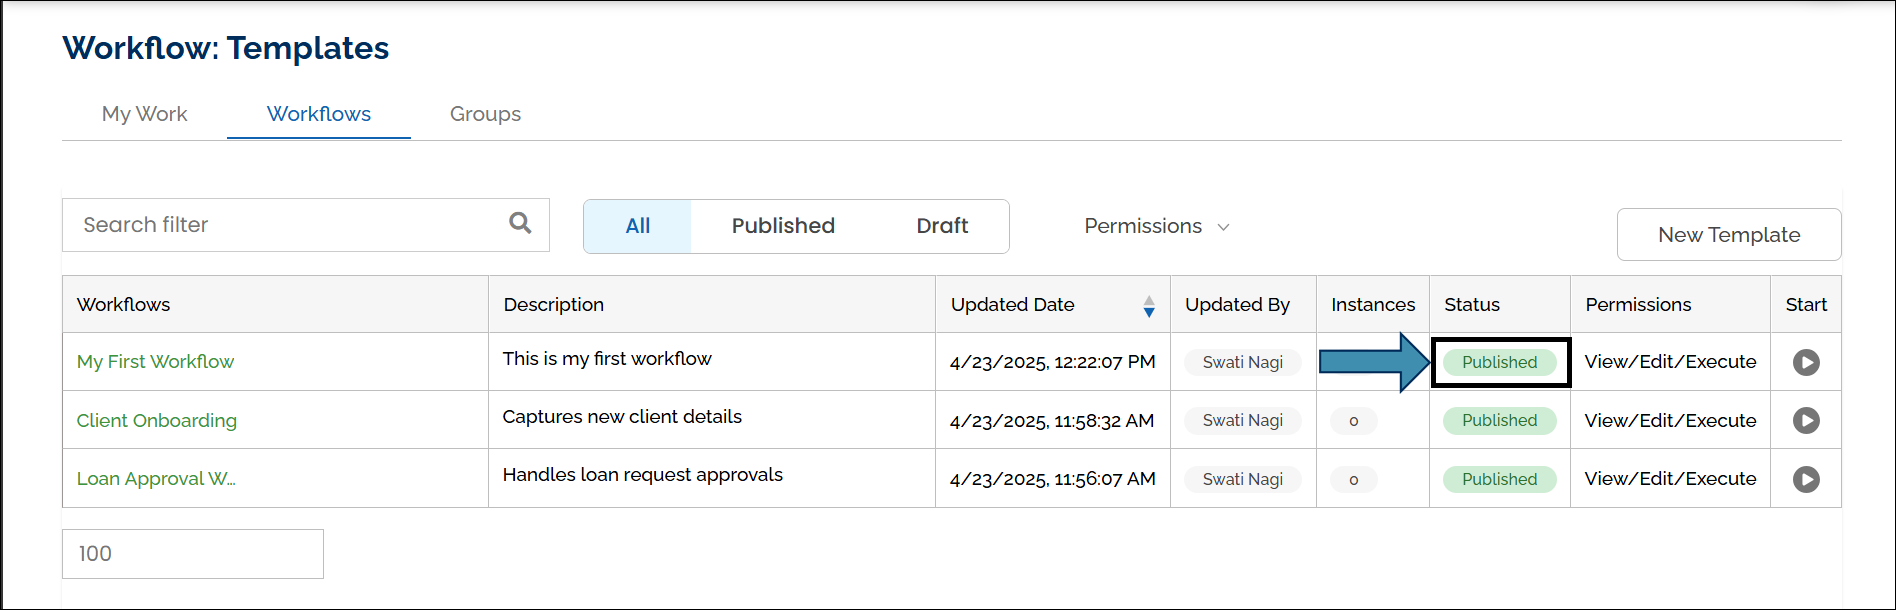
Task: Click the search magnifier icon
Action: tap(520, 223)
